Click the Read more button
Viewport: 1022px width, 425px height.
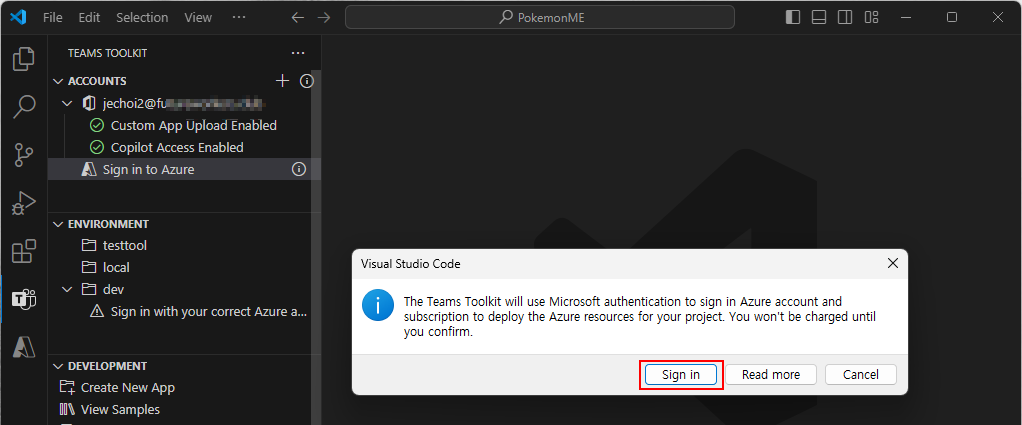tap(770, 374)
